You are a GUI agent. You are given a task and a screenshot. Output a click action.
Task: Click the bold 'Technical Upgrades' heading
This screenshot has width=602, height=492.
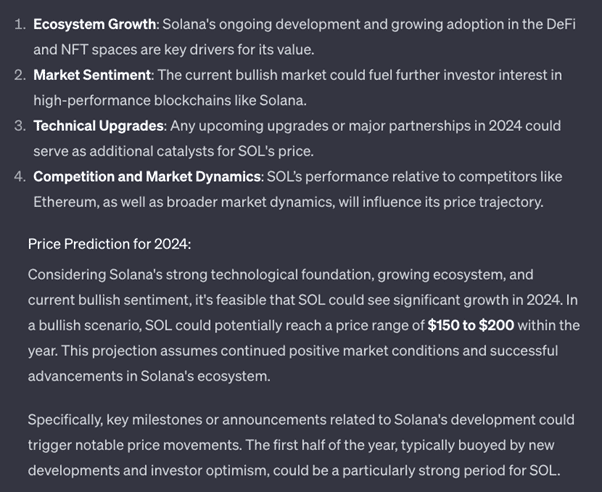98,126
